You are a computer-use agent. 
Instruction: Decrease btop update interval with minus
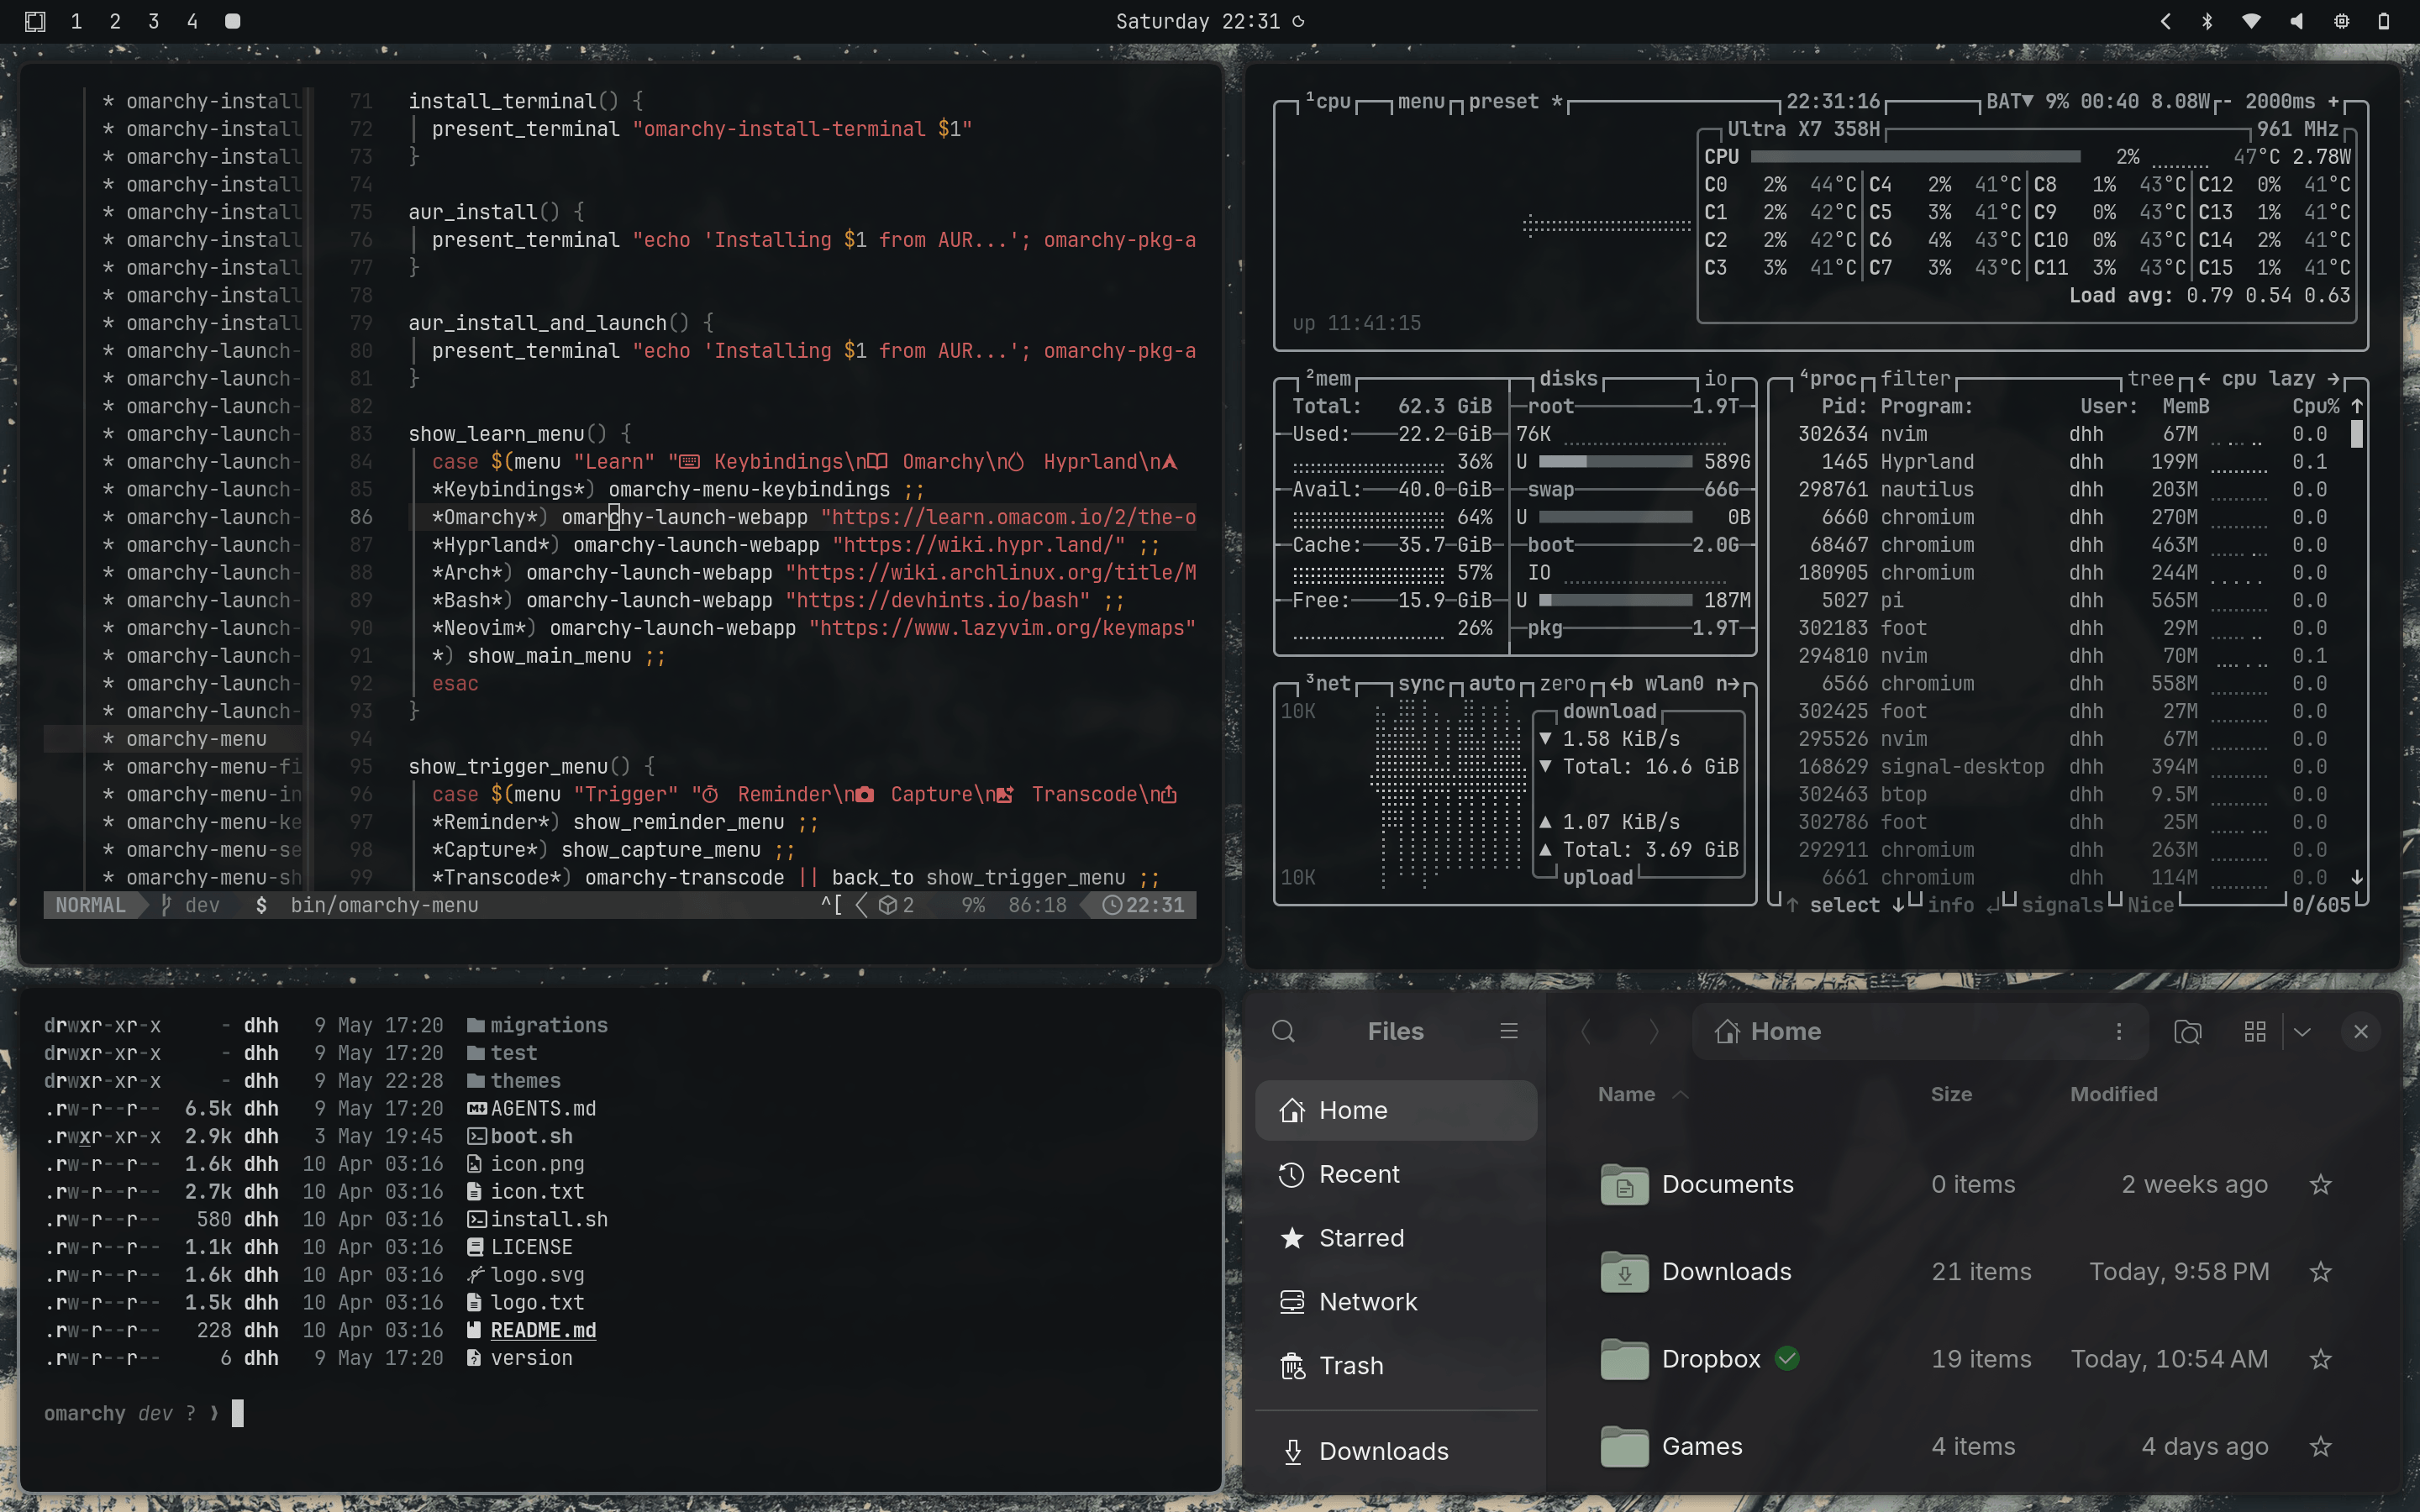pyautogui.click(x=2227, y=101)
